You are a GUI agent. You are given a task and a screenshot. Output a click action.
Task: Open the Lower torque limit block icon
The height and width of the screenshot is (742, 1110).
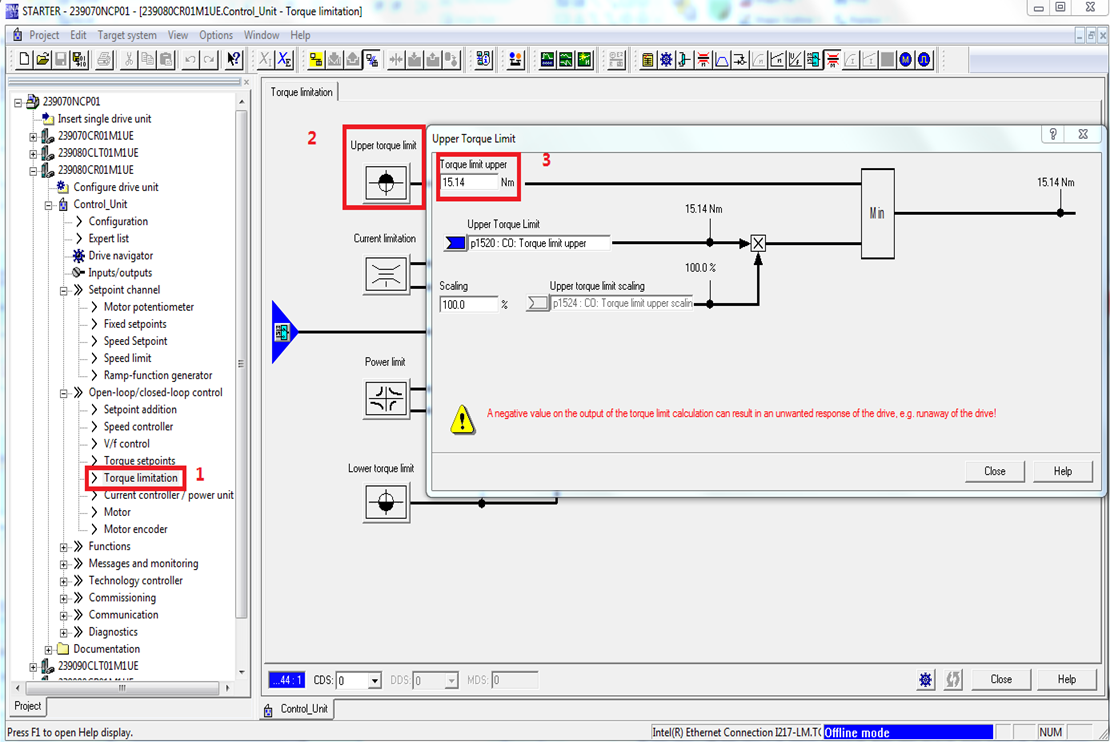click(x=386, y=503)
